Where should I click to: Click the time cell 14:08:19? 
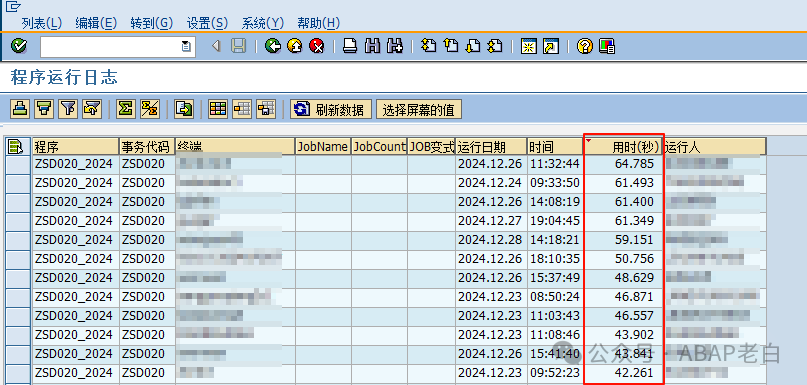555,202
